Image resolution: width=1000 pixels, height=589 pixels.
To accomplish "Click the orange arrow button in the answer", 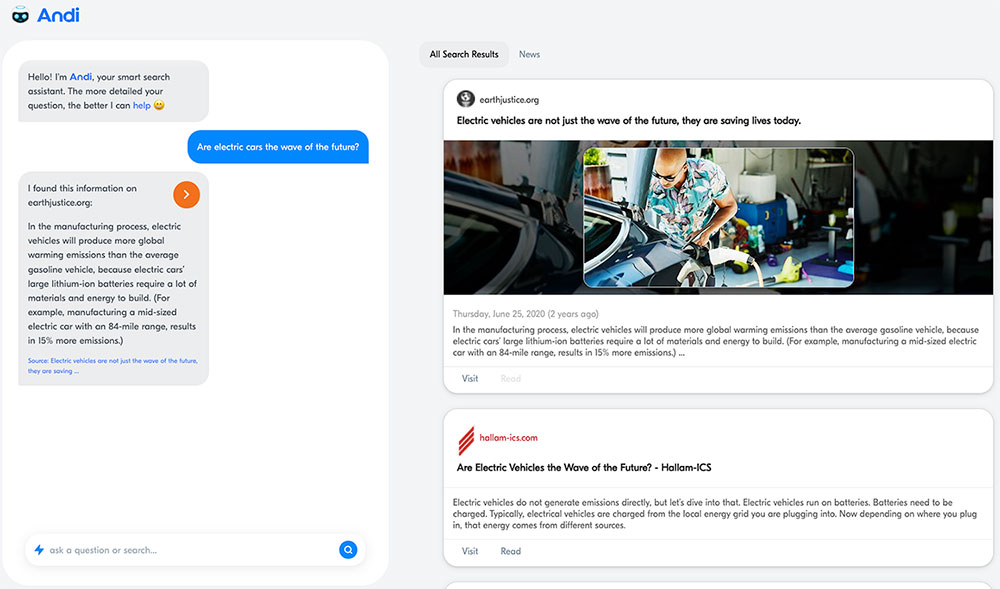I will (x=186, y=194).
